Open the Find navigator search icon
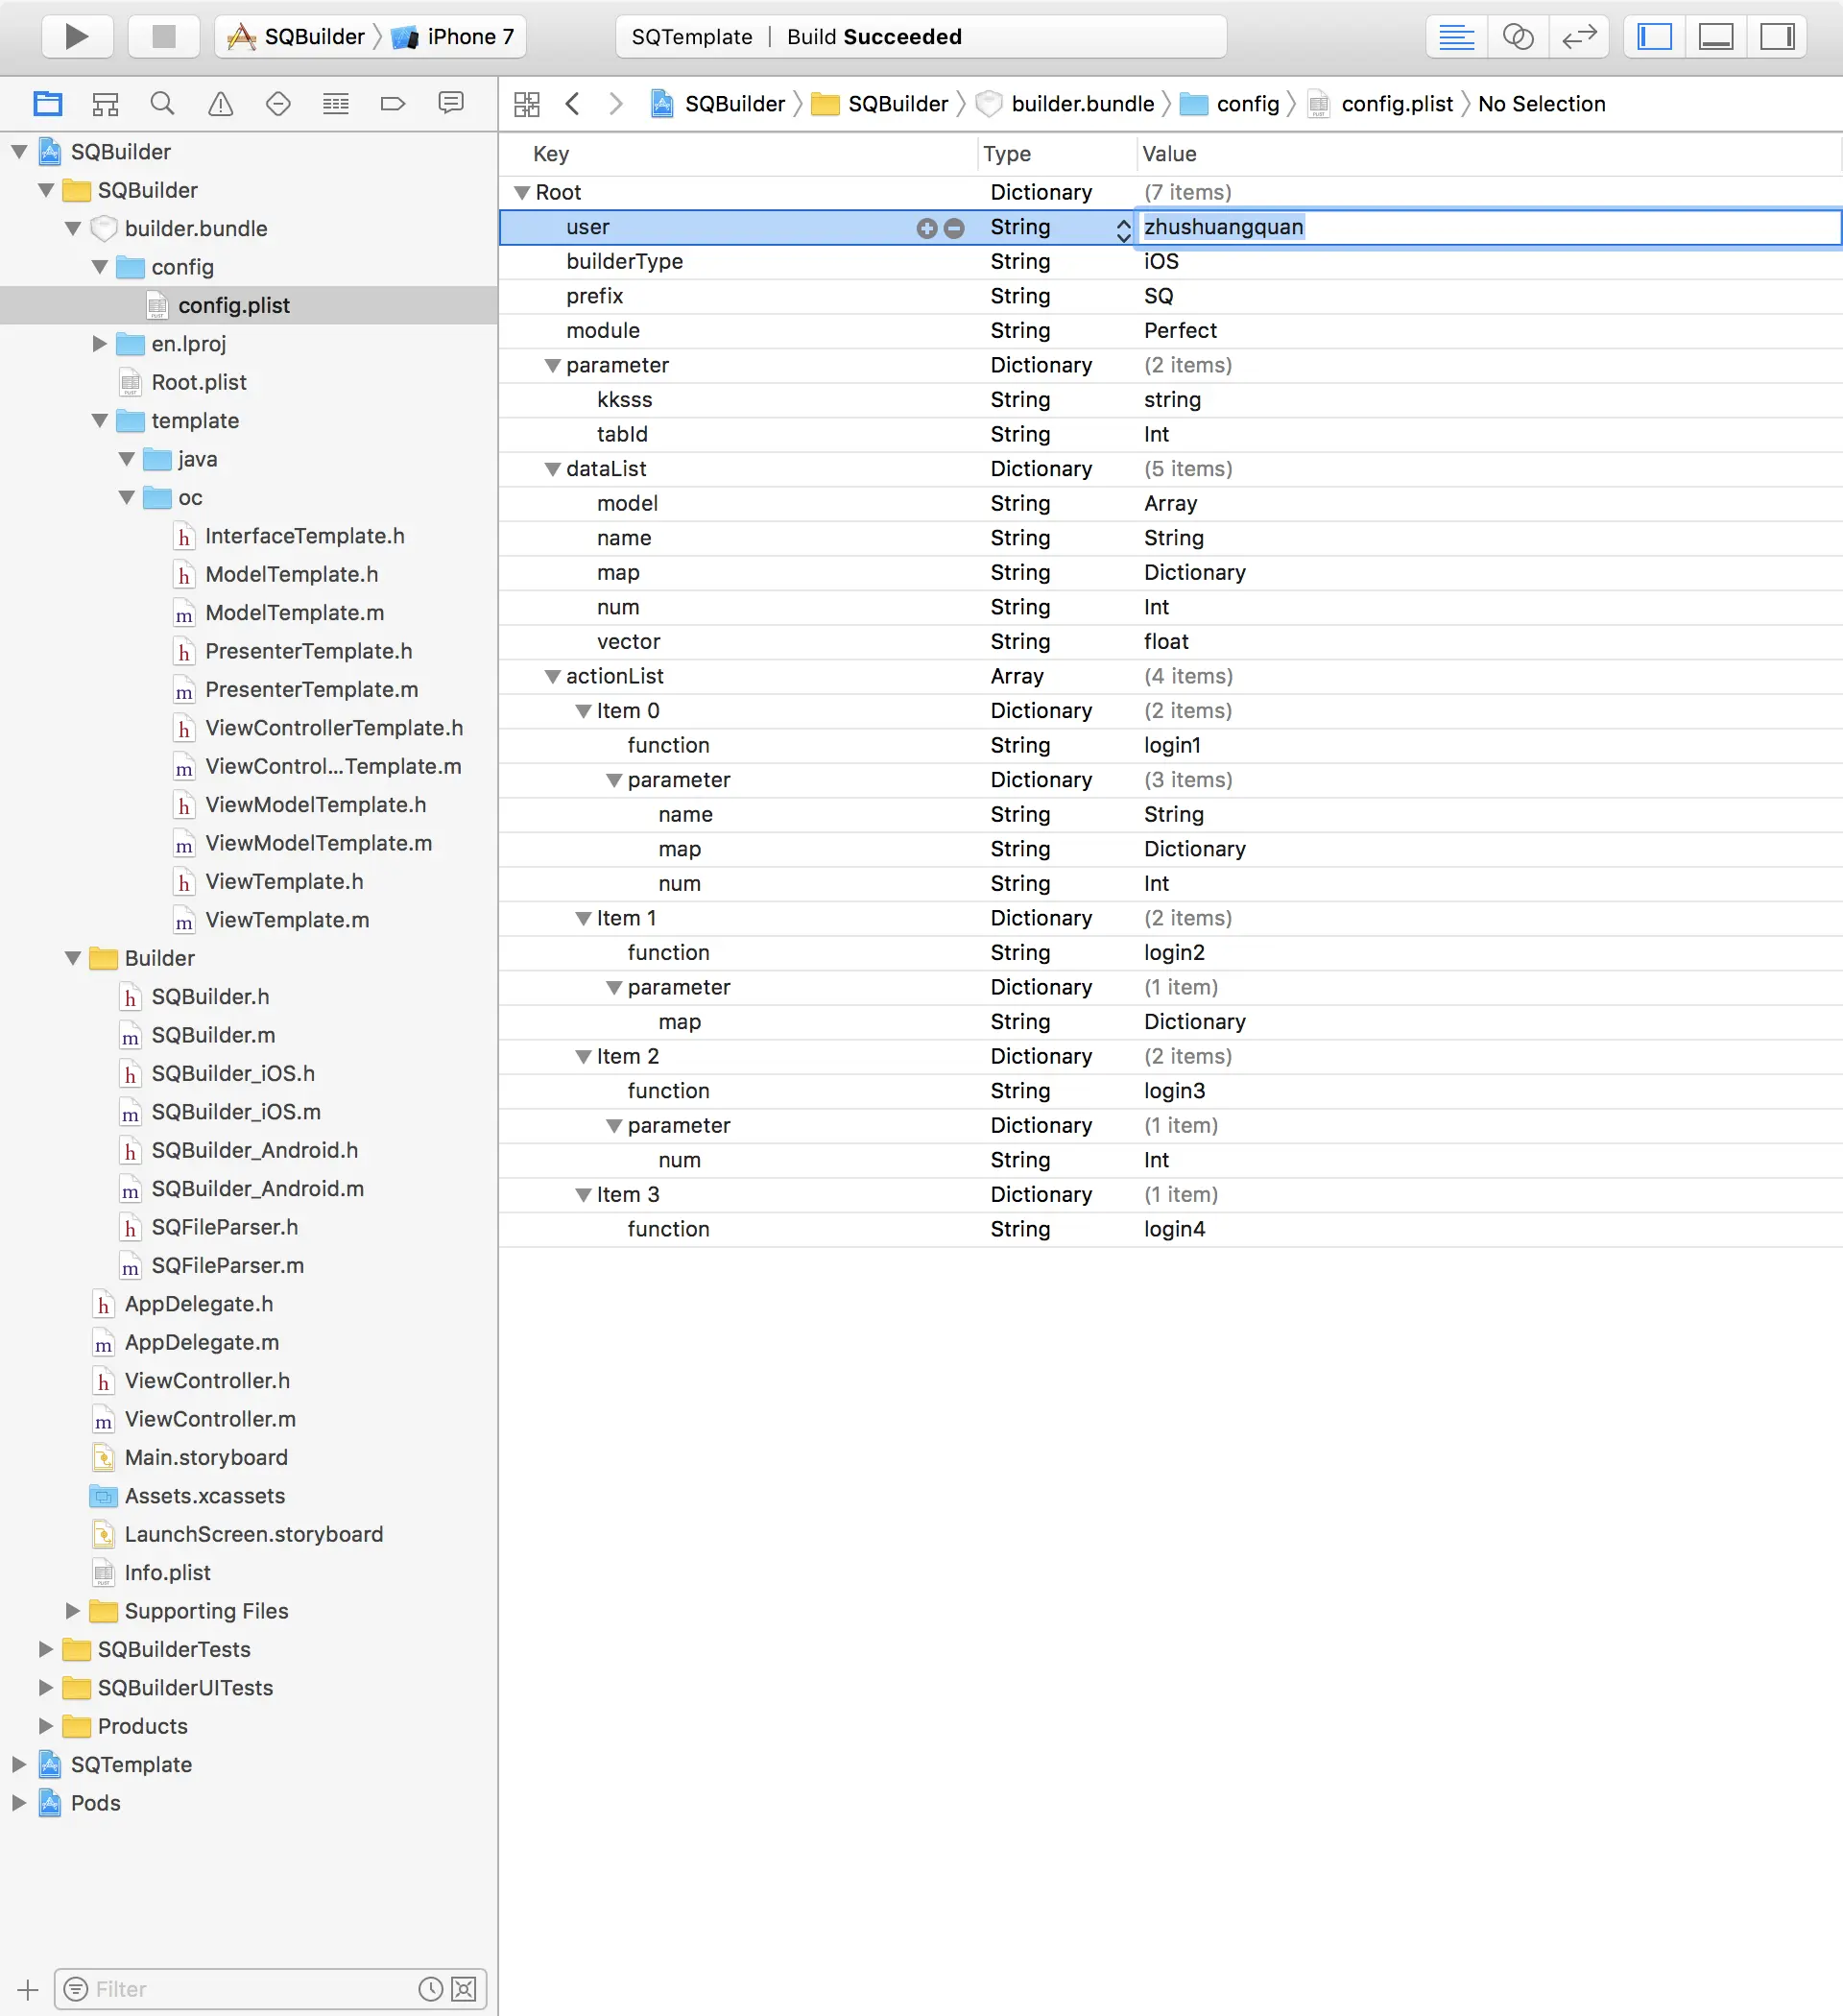Viewport: 1843px width, 2016px height. click(x=162, y=104)
